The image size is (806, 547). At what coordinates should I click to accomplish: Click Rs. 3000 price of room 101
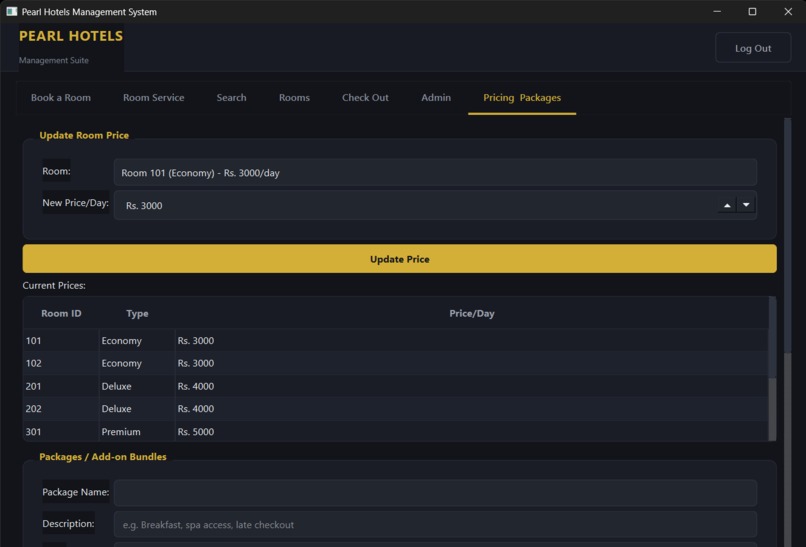(471, 341)
